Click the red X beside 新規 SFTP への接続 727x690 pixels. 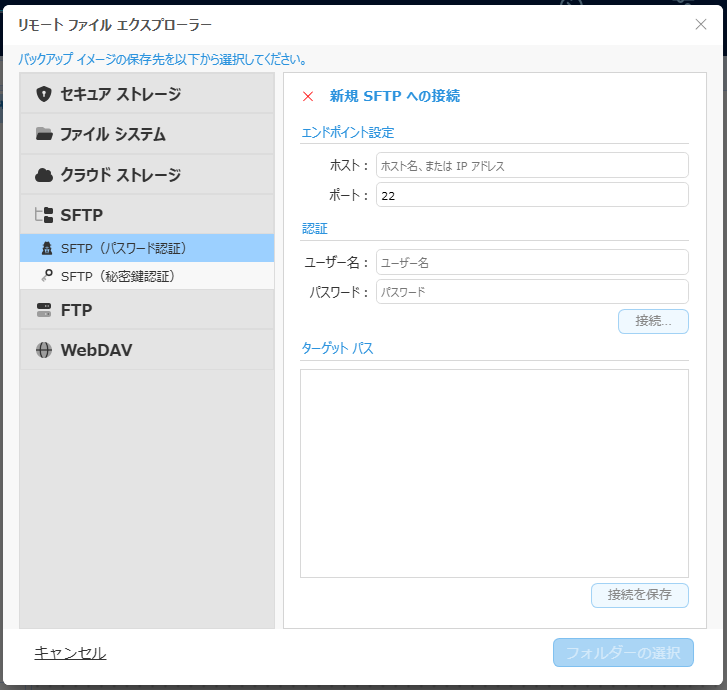pyautogui.click(x=308, y=96)
